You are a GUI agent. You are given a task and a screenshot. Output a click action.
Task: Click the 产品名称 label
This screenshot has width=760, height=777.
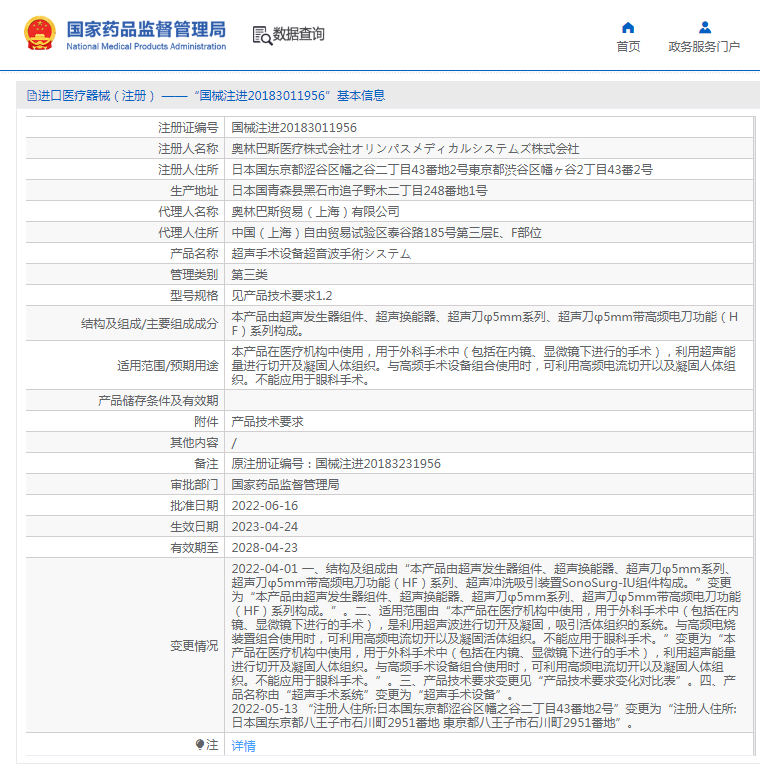coord(194,254)
